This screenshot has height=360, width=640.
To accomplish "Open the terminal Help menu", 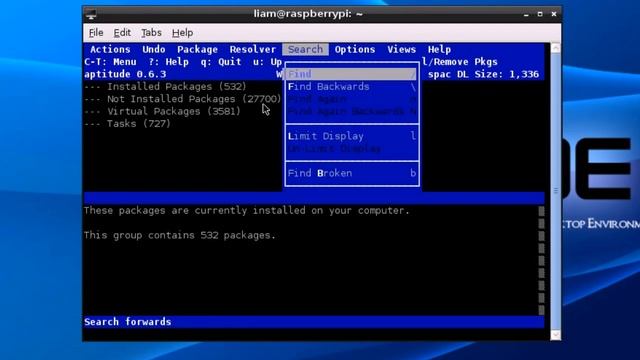I will (x=182, y=33).
